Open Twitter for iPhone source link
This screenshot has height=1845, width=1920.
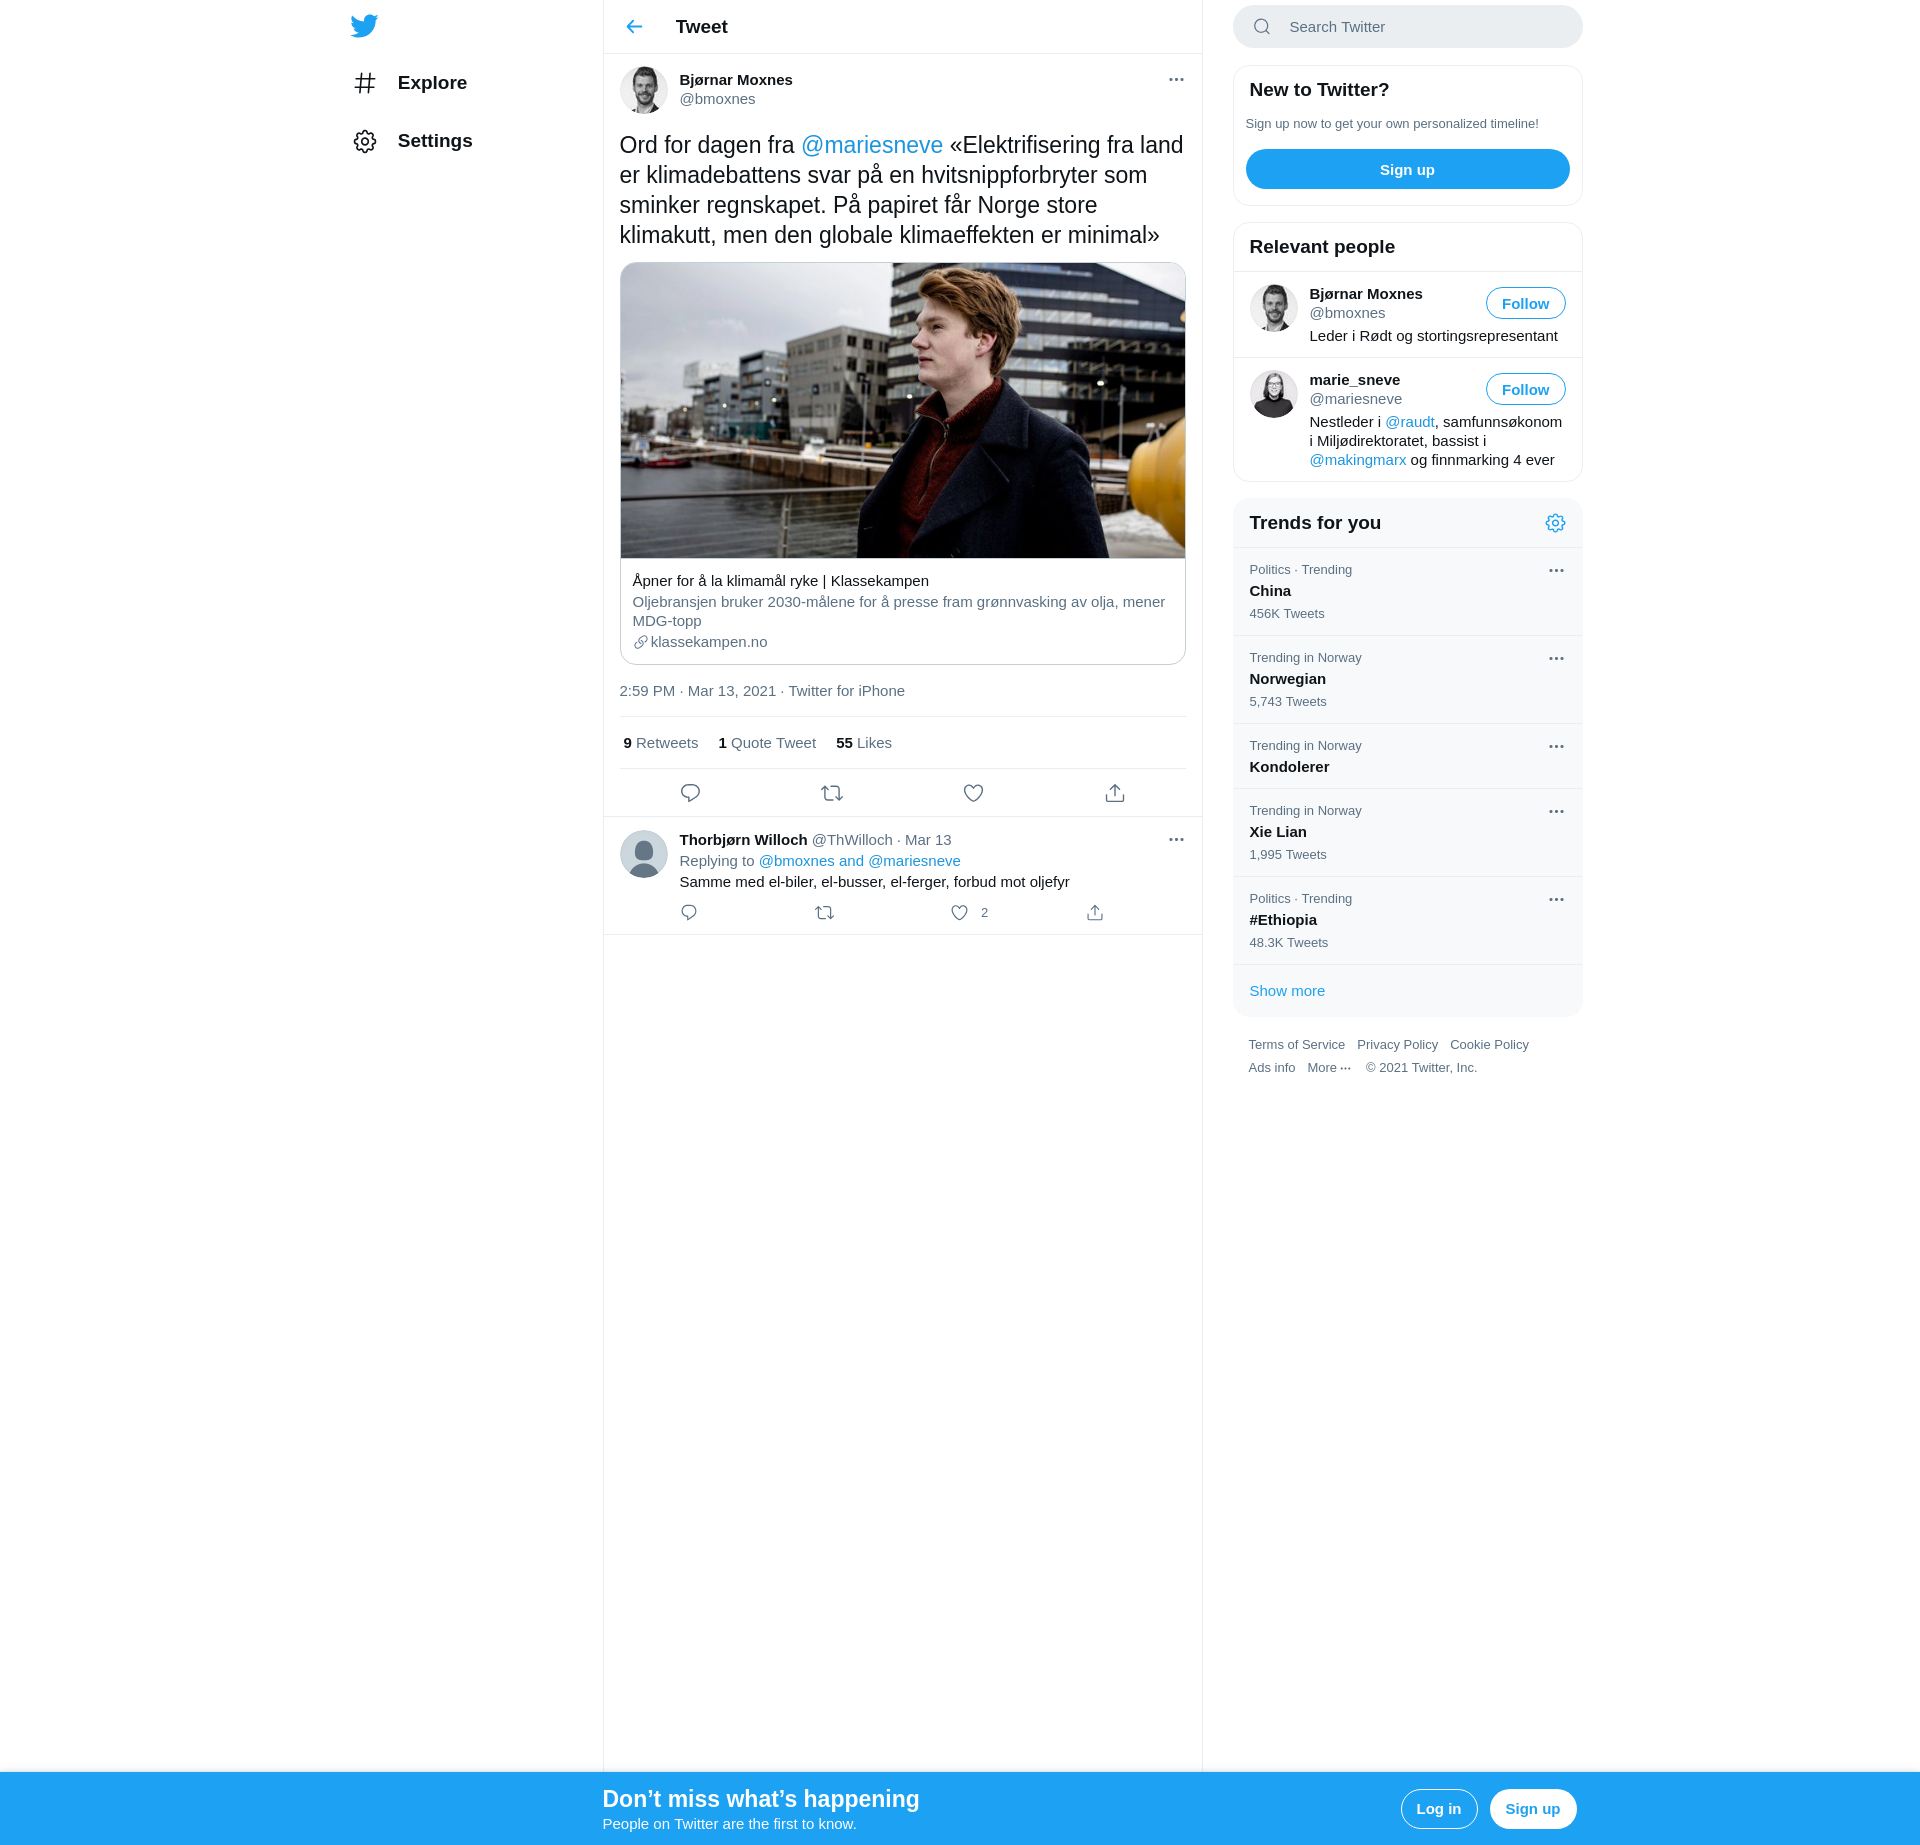[846, 691]
